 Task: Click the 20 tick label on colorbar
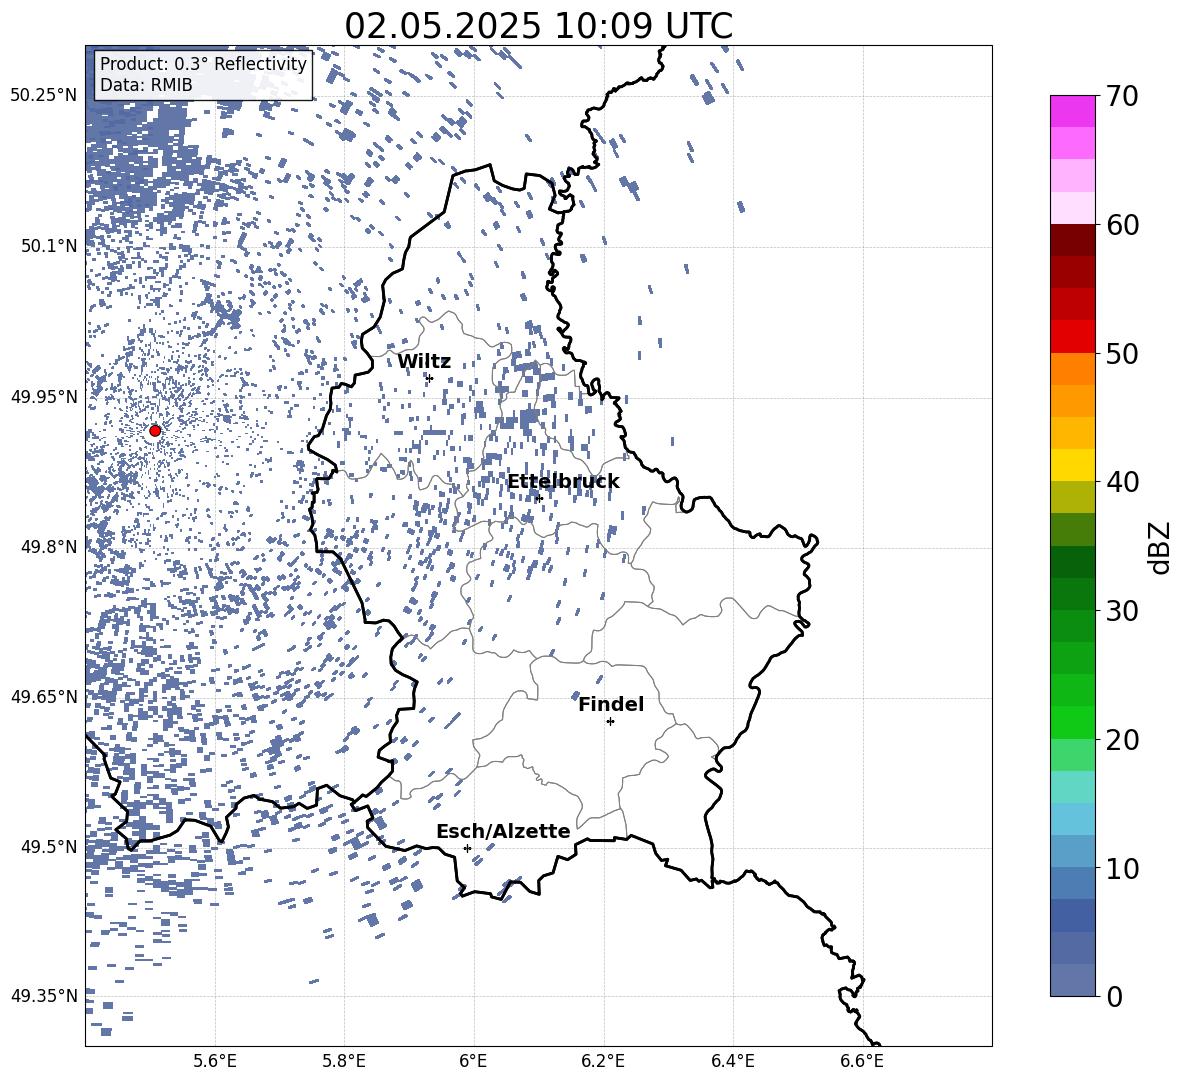click(1122, 740)
